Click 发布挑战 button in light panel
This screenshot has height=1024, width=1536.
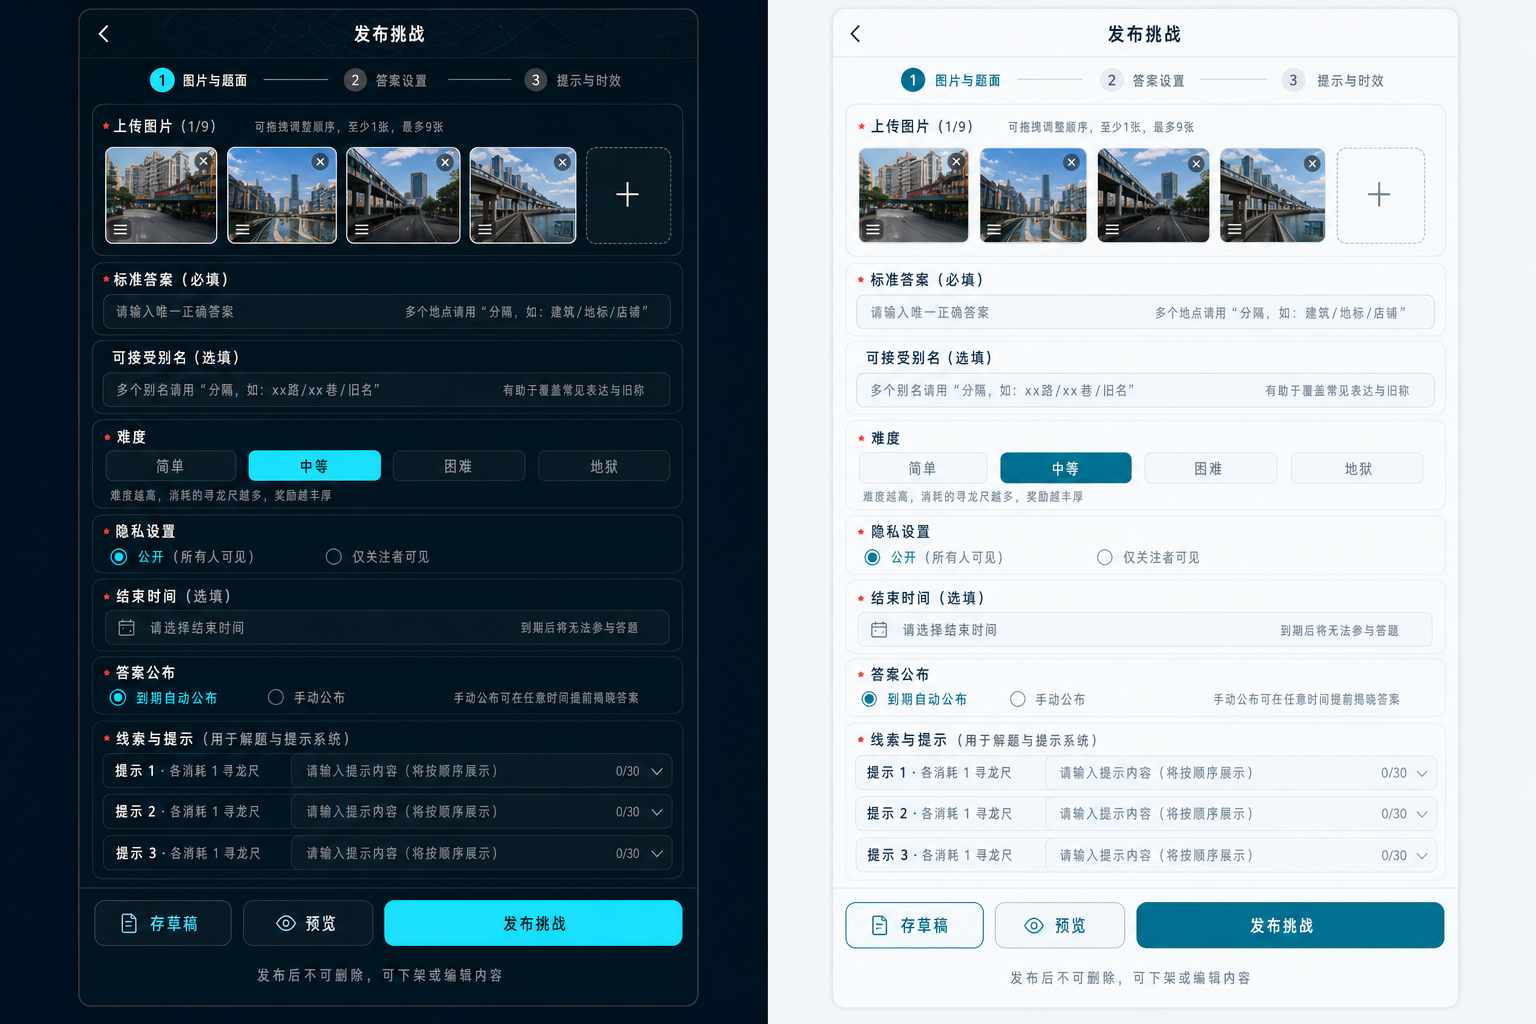(1290, 925)
